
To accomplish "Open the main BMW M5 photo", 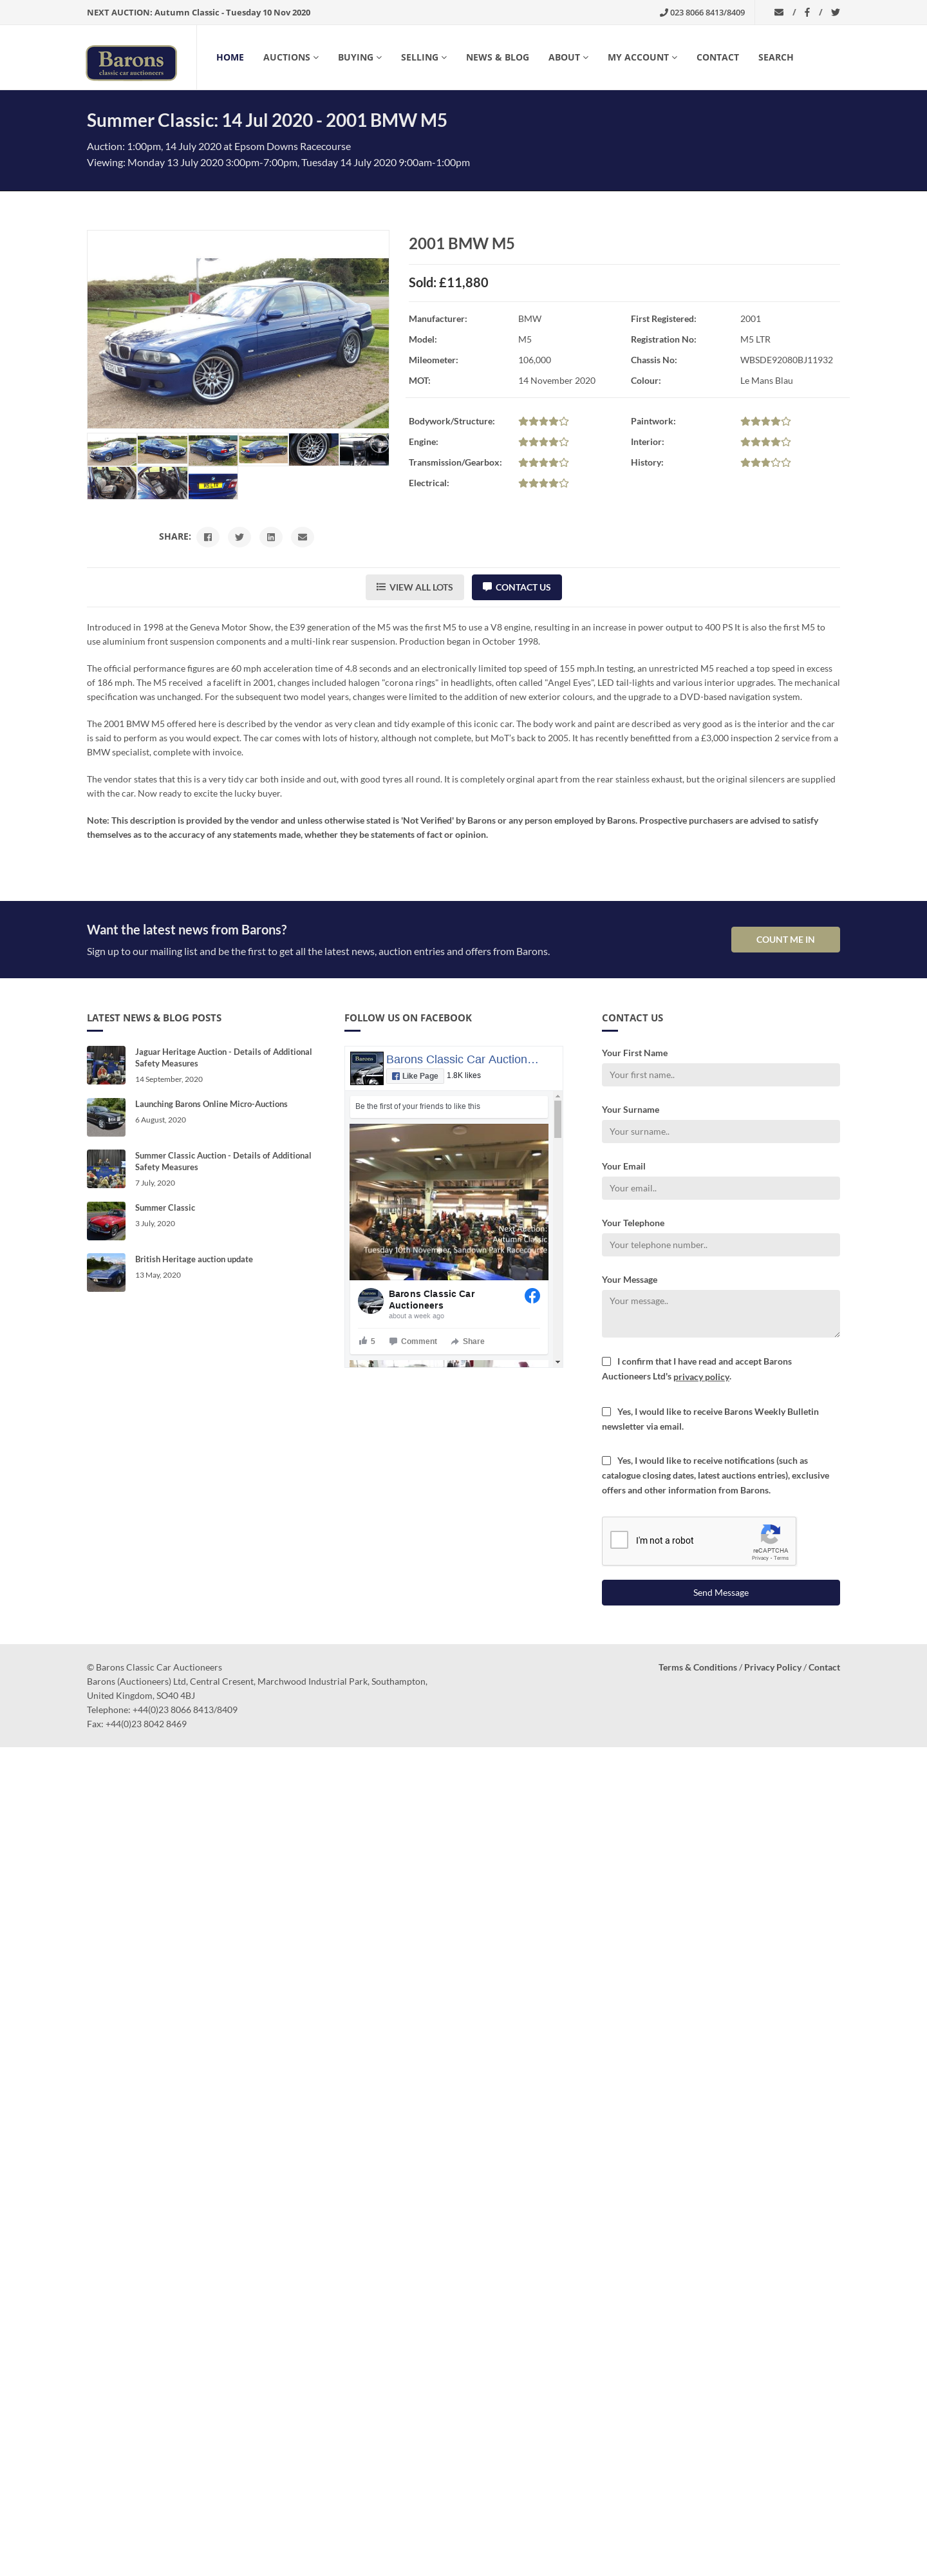I will click(238, 342).
